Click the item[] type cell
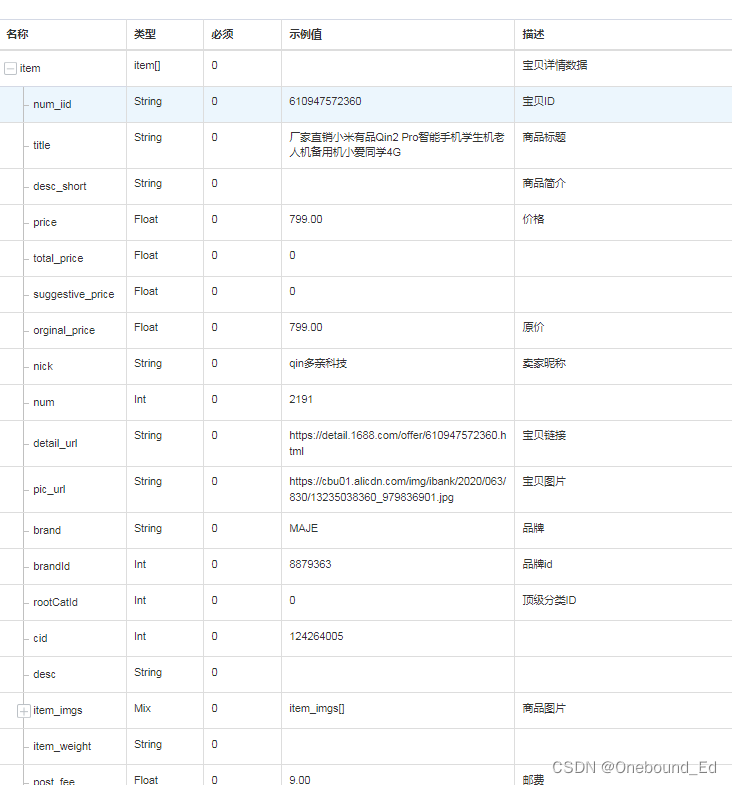Screen dimensions: 732x785 point(147,66)
